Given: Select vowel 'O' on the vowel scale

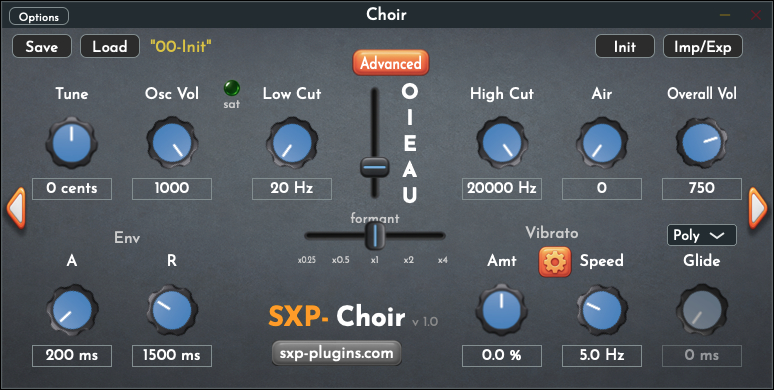Looking at the screenshot, I should click(410, 91).
